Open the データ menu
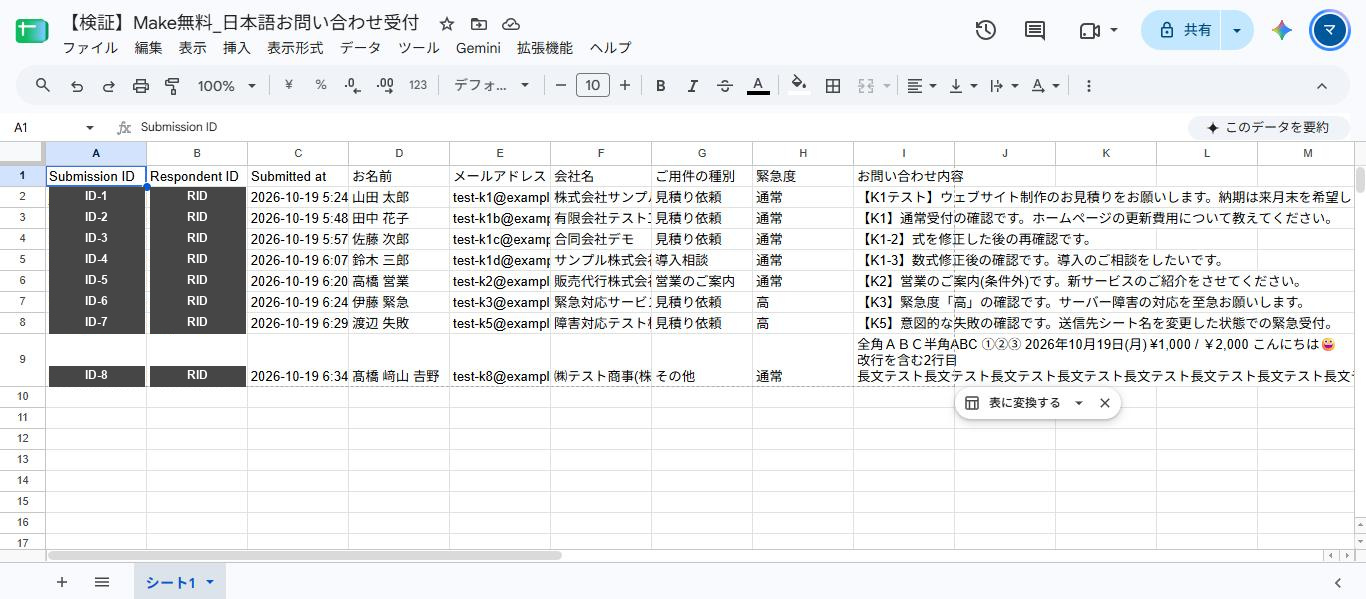1366x599 pixels. [360, 48]
